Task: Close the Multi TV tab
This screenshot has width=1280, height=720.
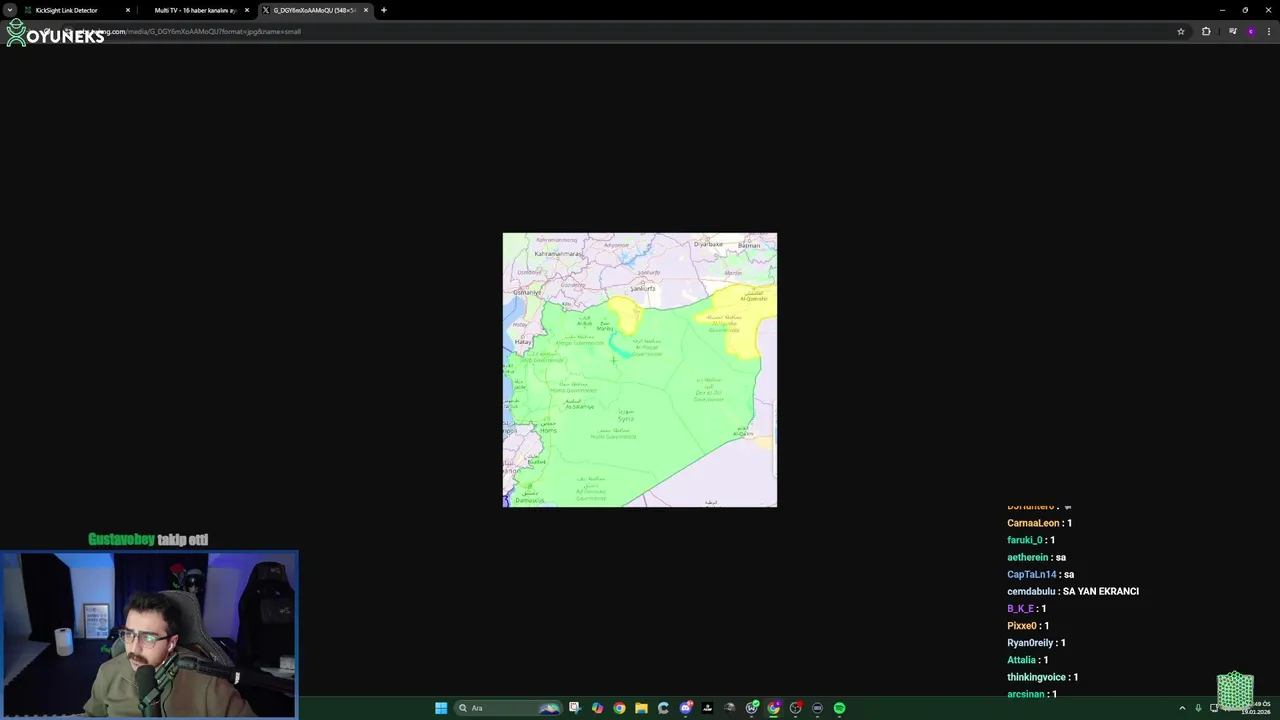Action: (247, 10)
